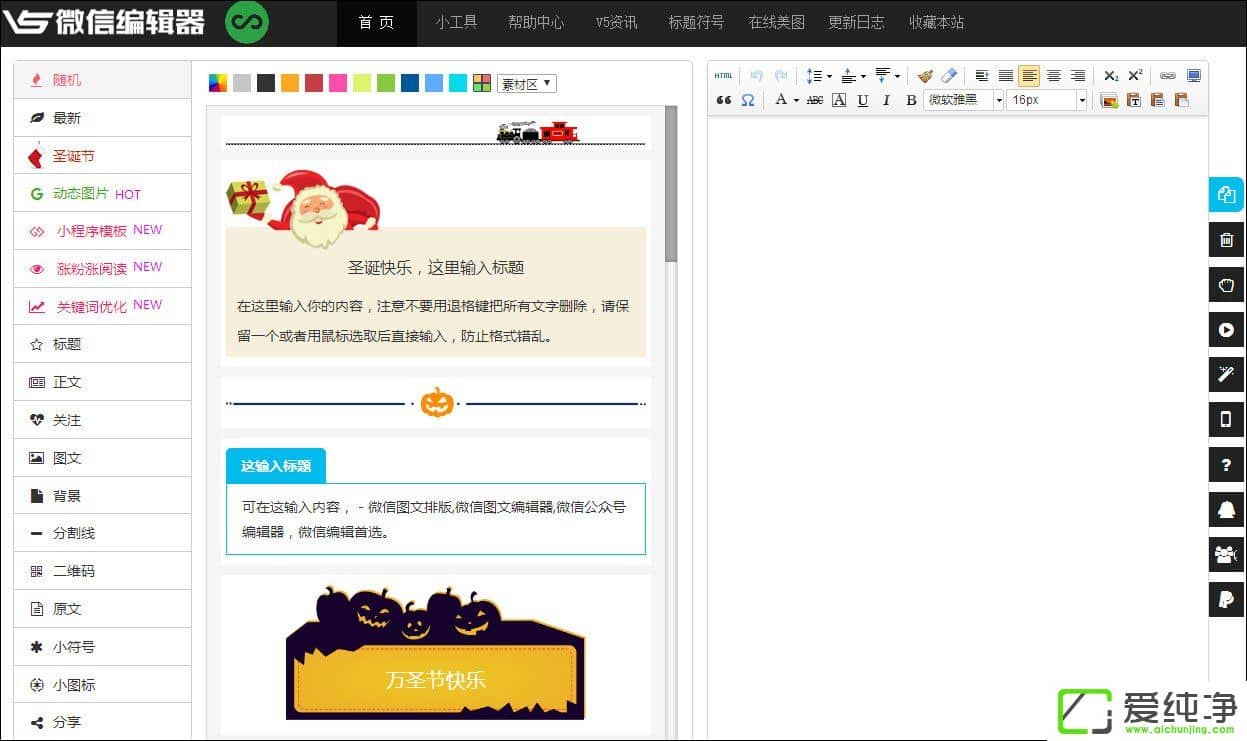The height and width of the screenshot is (741, 1247).
Task: Click the magic wand icon in the right sidebar
Action: (x=1226, y=375)
